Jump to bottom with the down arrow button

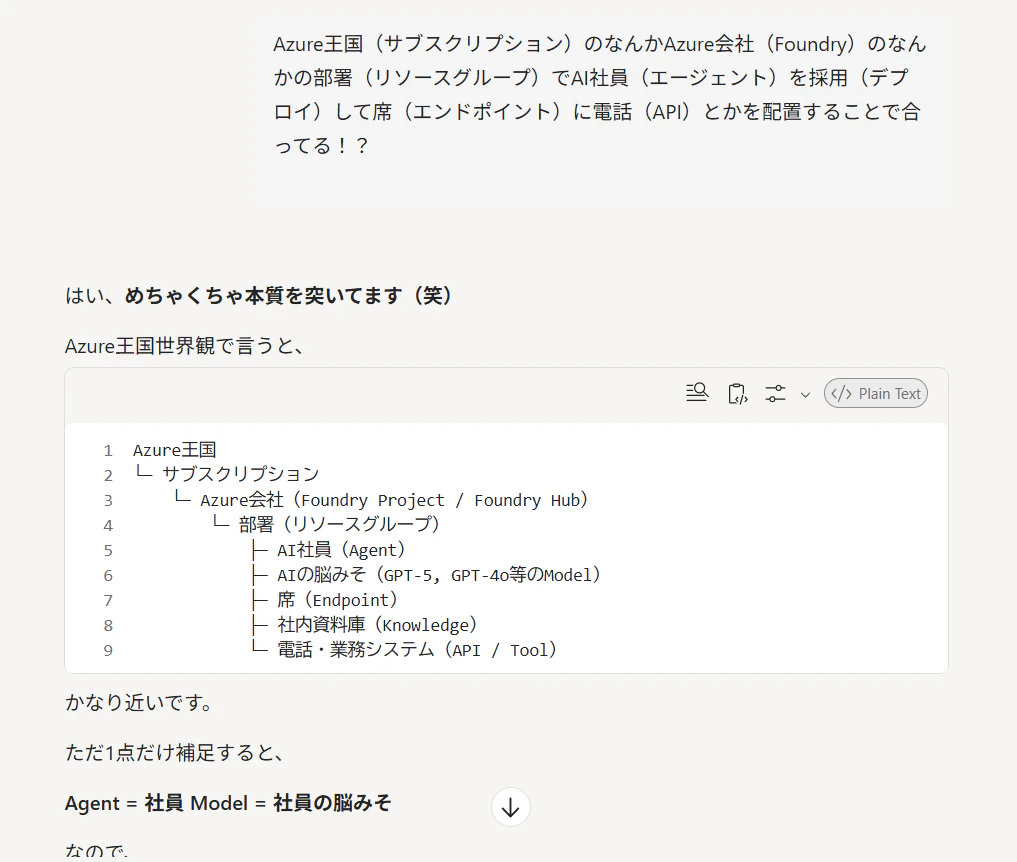coord(510,807)
